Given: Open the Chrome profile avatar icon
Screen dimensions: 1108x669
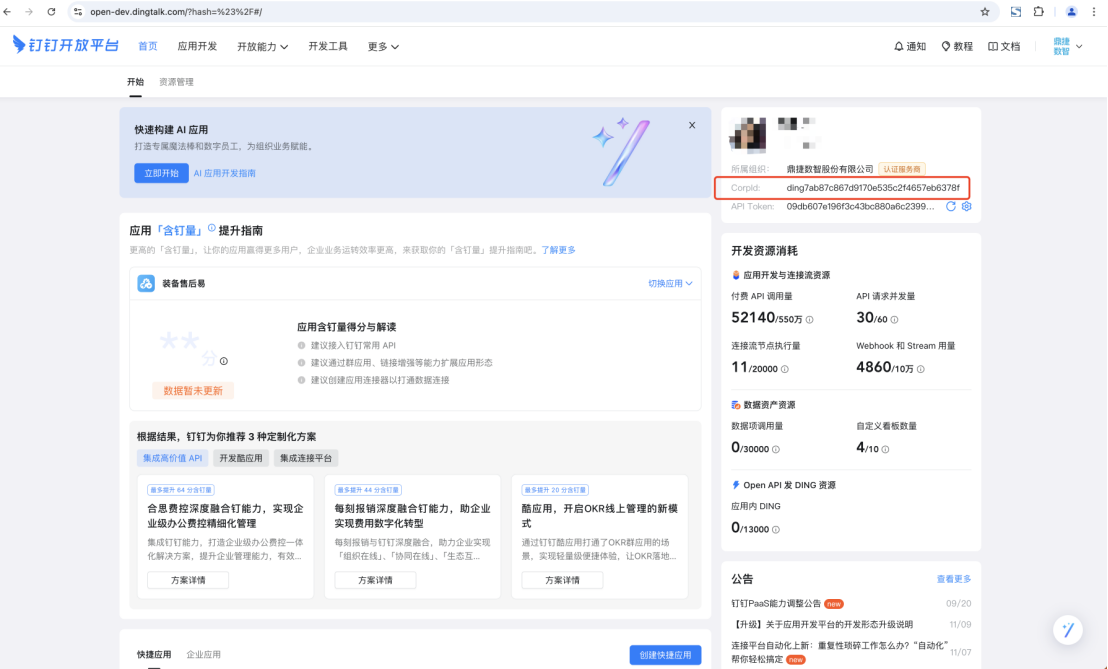Looking at the screenshot, I should (1071, 11).
